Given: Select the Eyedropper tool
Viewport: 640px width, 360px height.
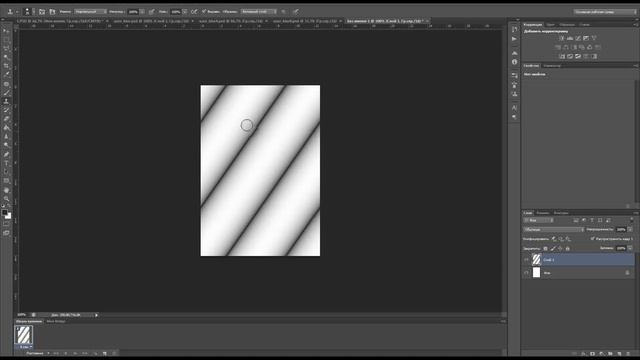Looking at the screenshot, I should point(6,75).
